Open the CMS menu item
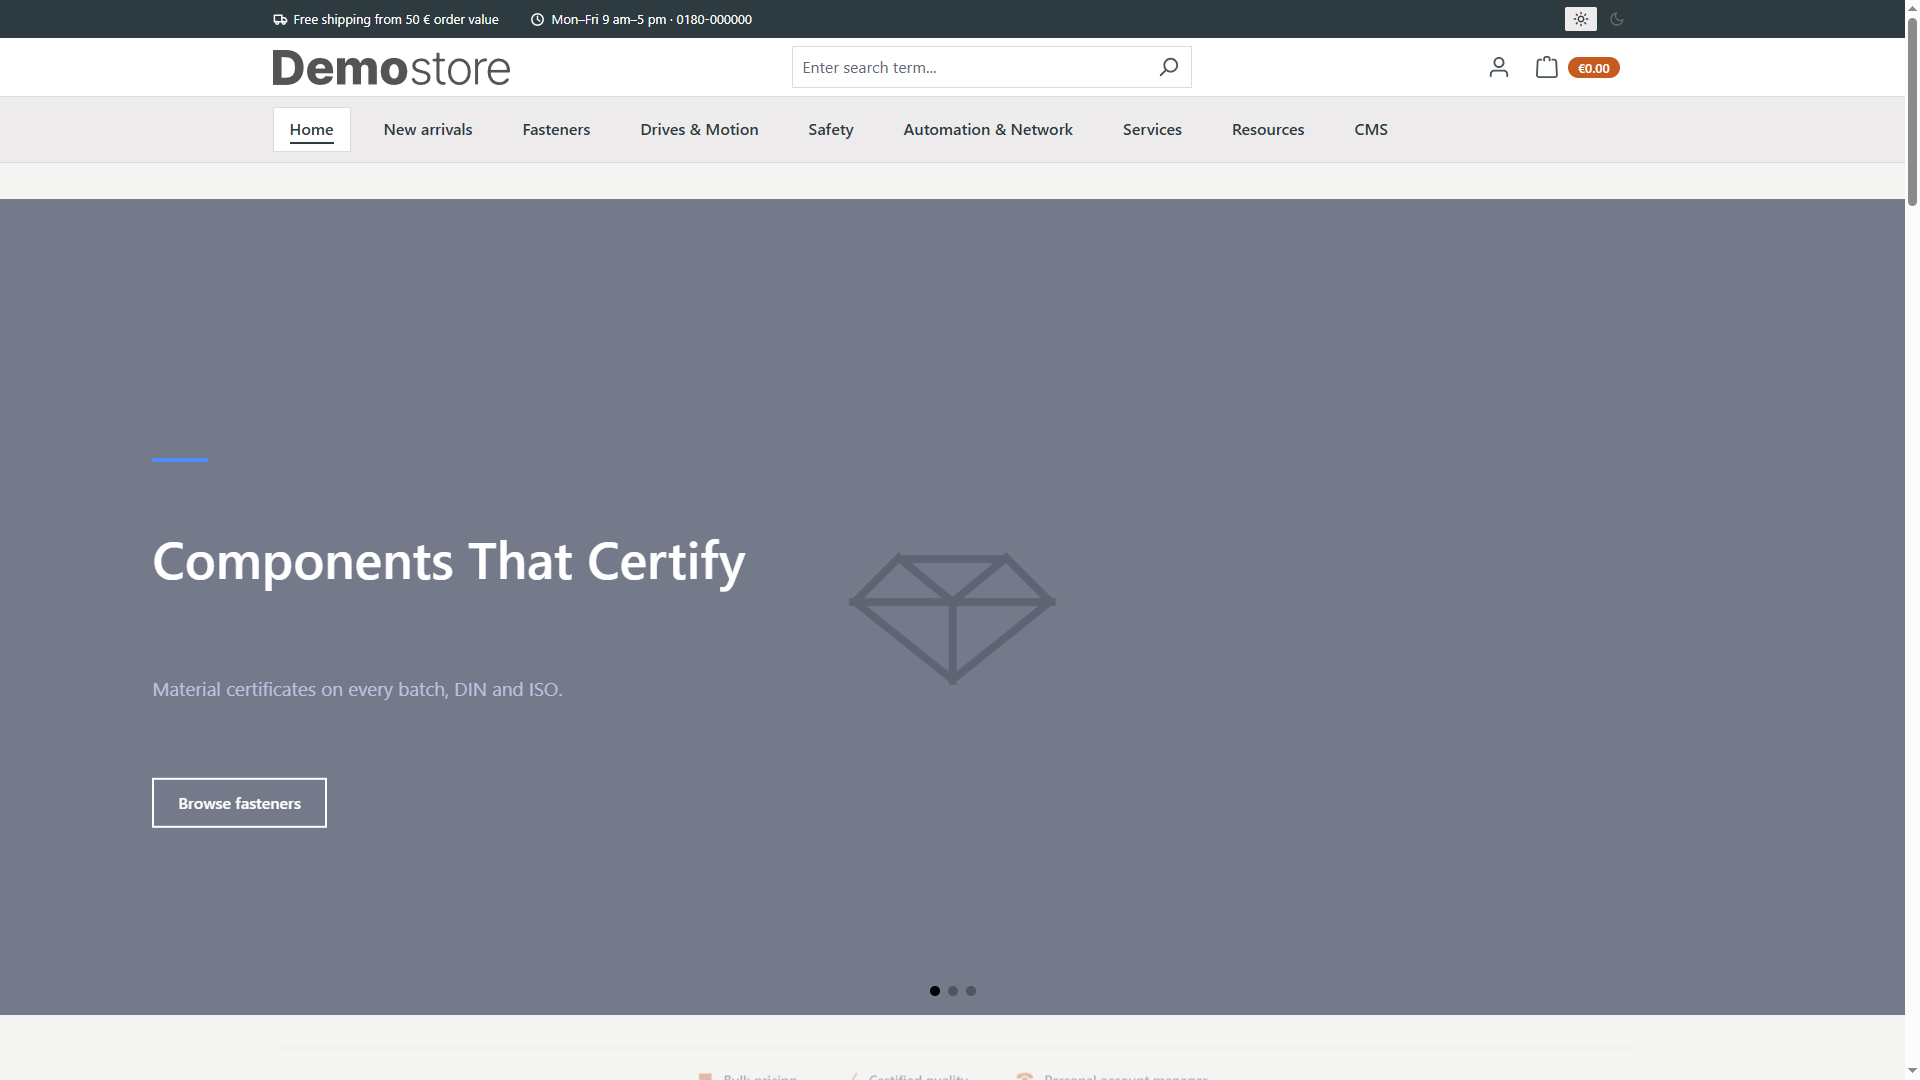Viewport: 1920px width, 1080px height. [x=1371, y=129]
